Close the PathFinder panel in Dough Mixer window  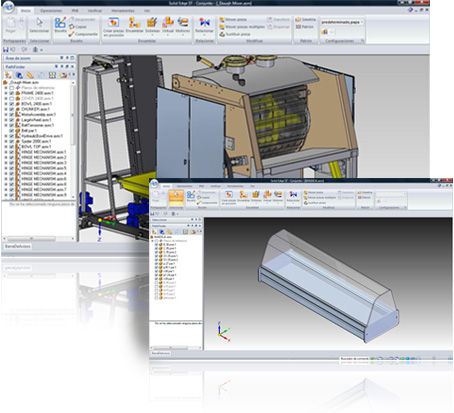click(x=72, y=67)
